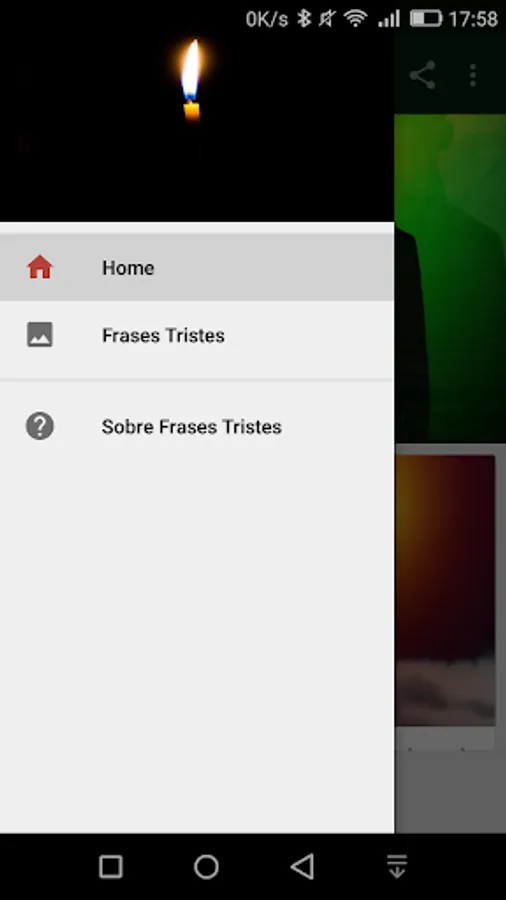506x900 pixels.
Task: Tap the Android back triangle button
Action: point(302,866)
